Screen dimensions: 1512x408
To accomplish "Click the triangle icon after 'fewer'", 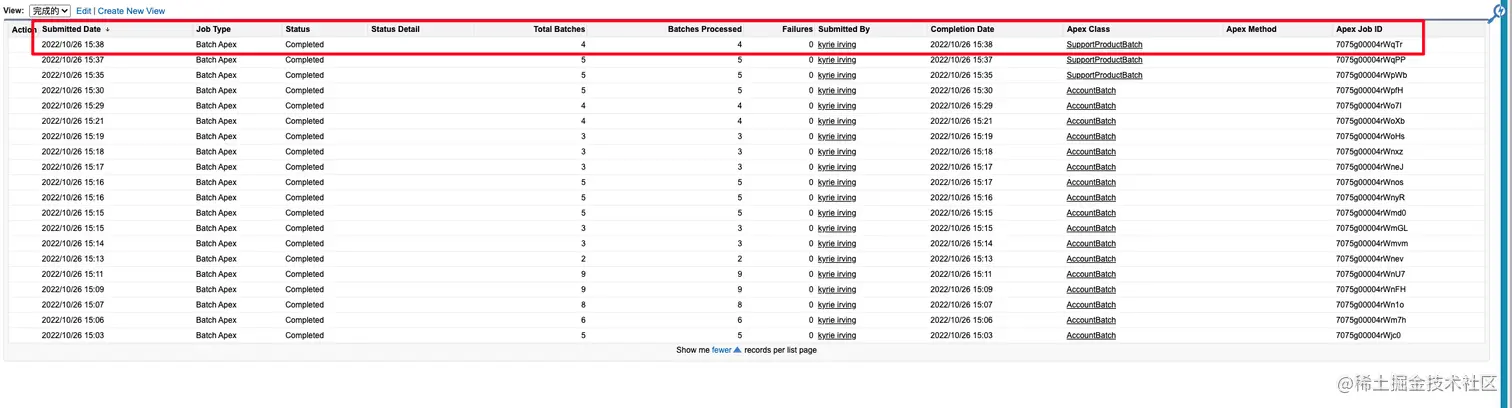I will pos(737,350).
